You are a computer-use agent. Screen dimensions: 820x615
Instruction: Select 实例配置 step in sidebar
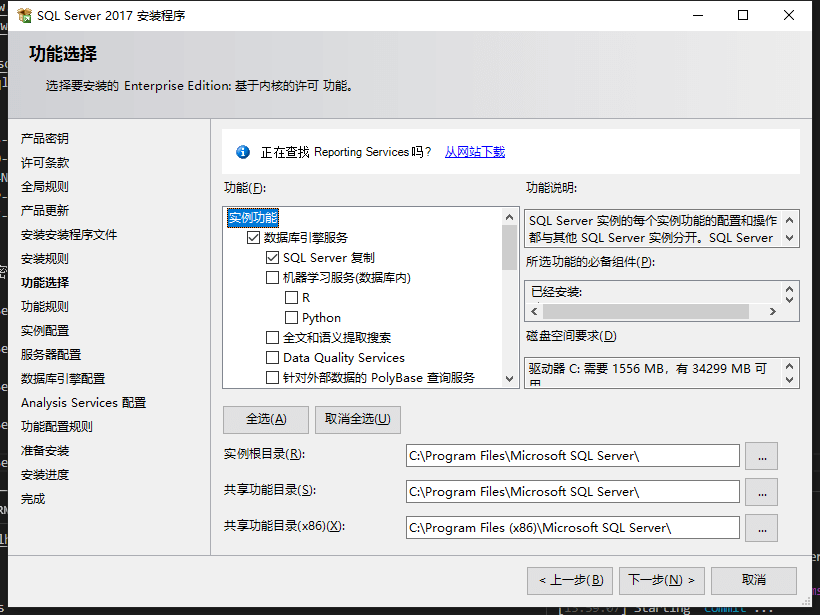[x=45, y=331]
